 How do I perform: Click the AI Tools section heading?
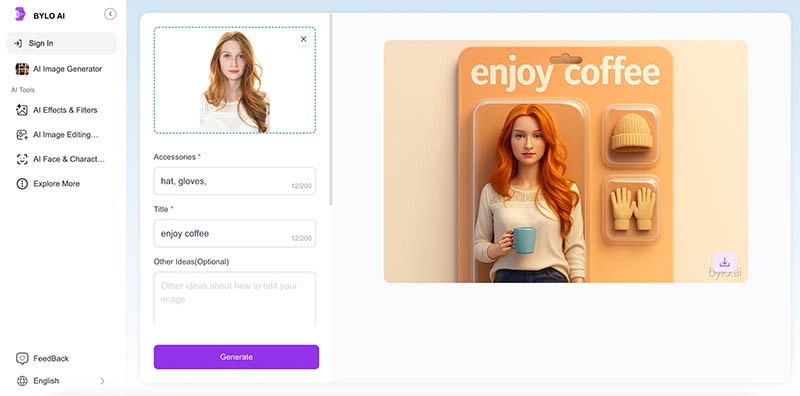click(23, 90)
